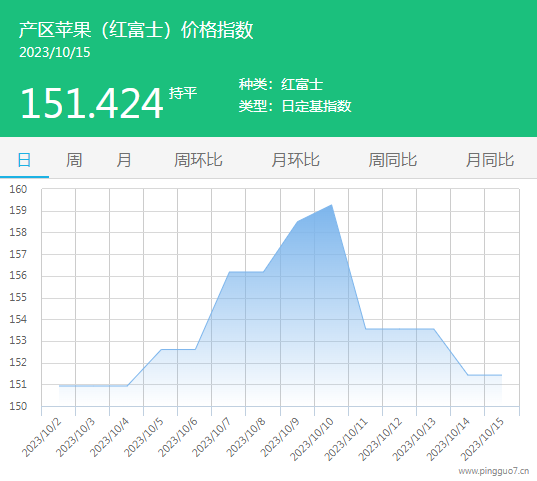Select the 日 daily tab
This screenshot has width=537, height=481.
coord(24,160)
